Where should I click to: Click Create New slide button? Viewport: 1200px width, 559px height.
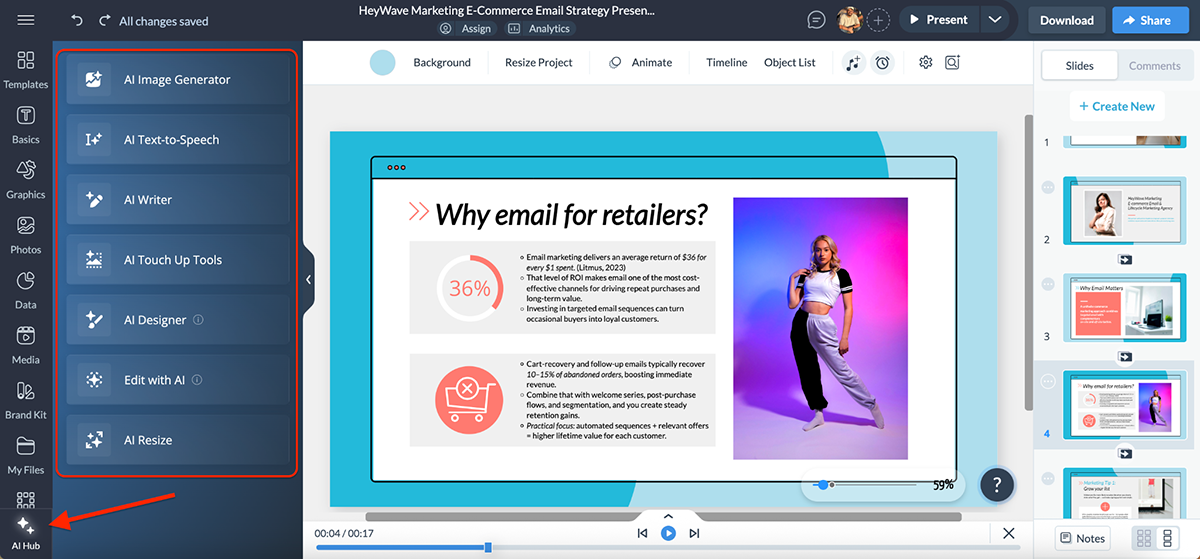click(x=1115, y=106)
